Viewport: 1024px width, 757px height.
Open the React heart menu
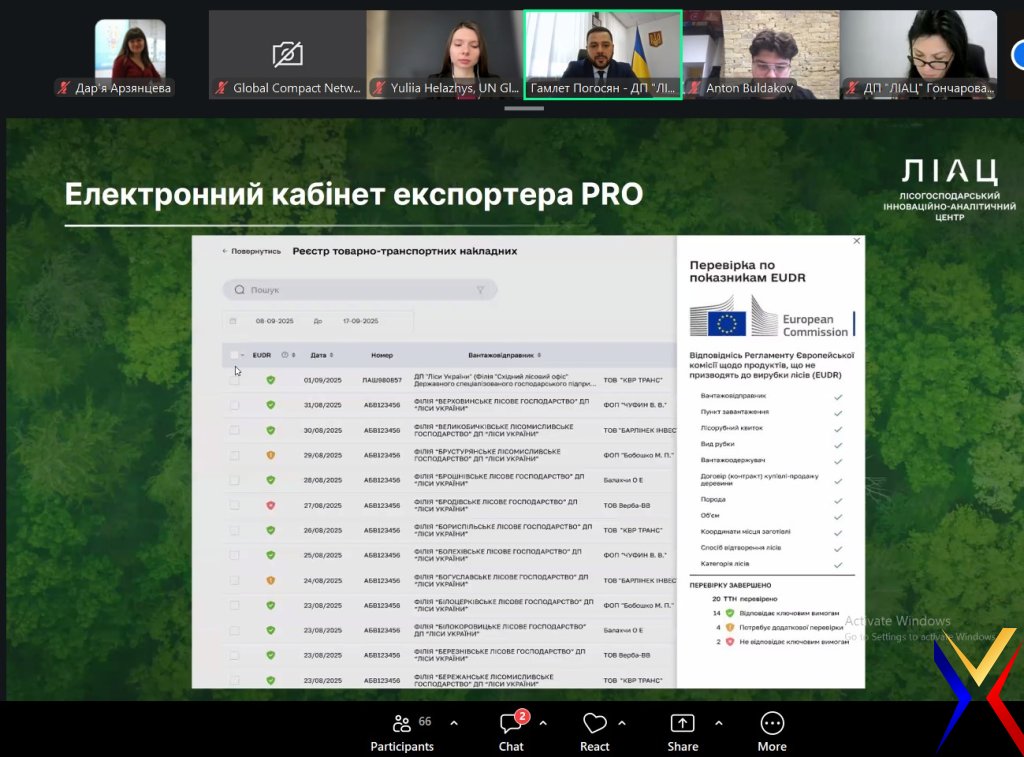tap(595, 731)
